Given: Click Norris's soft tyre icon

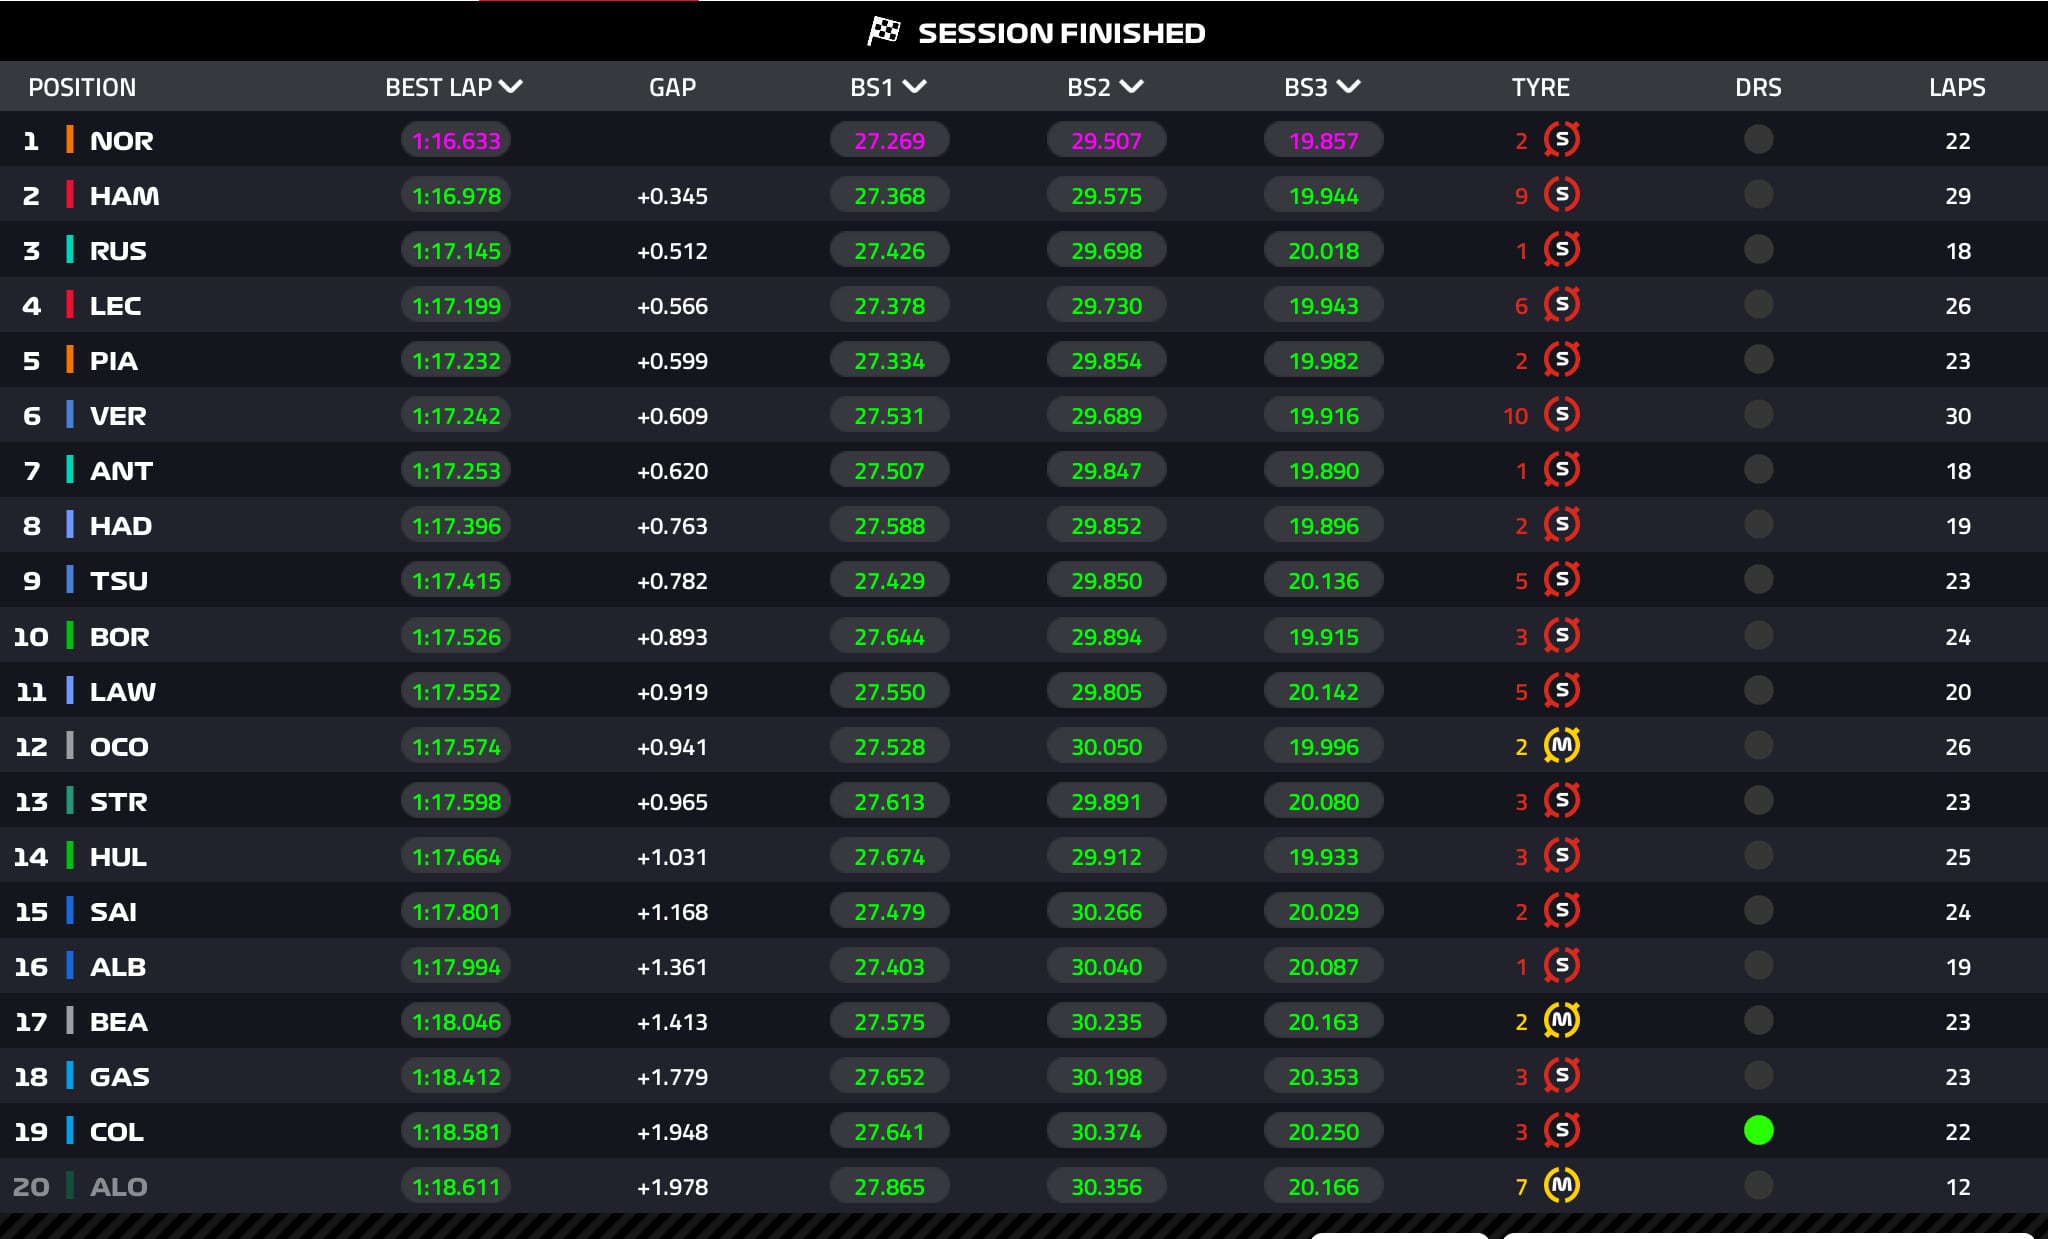Looking at the screenshot, I should (1561, 139).
